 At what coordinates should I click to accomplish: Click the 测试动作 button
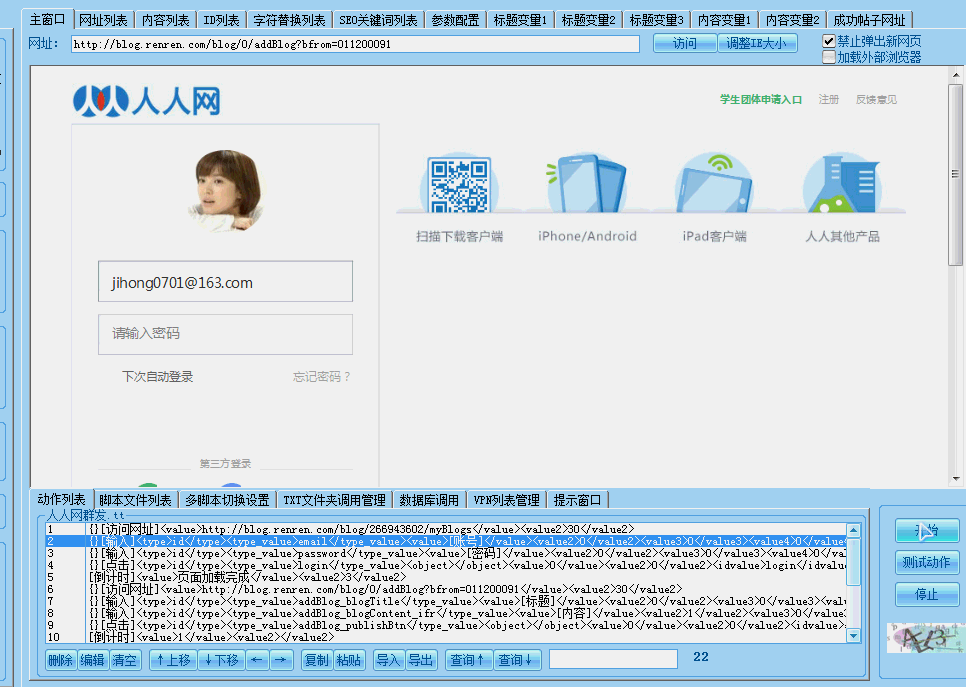tap(927, 562)
